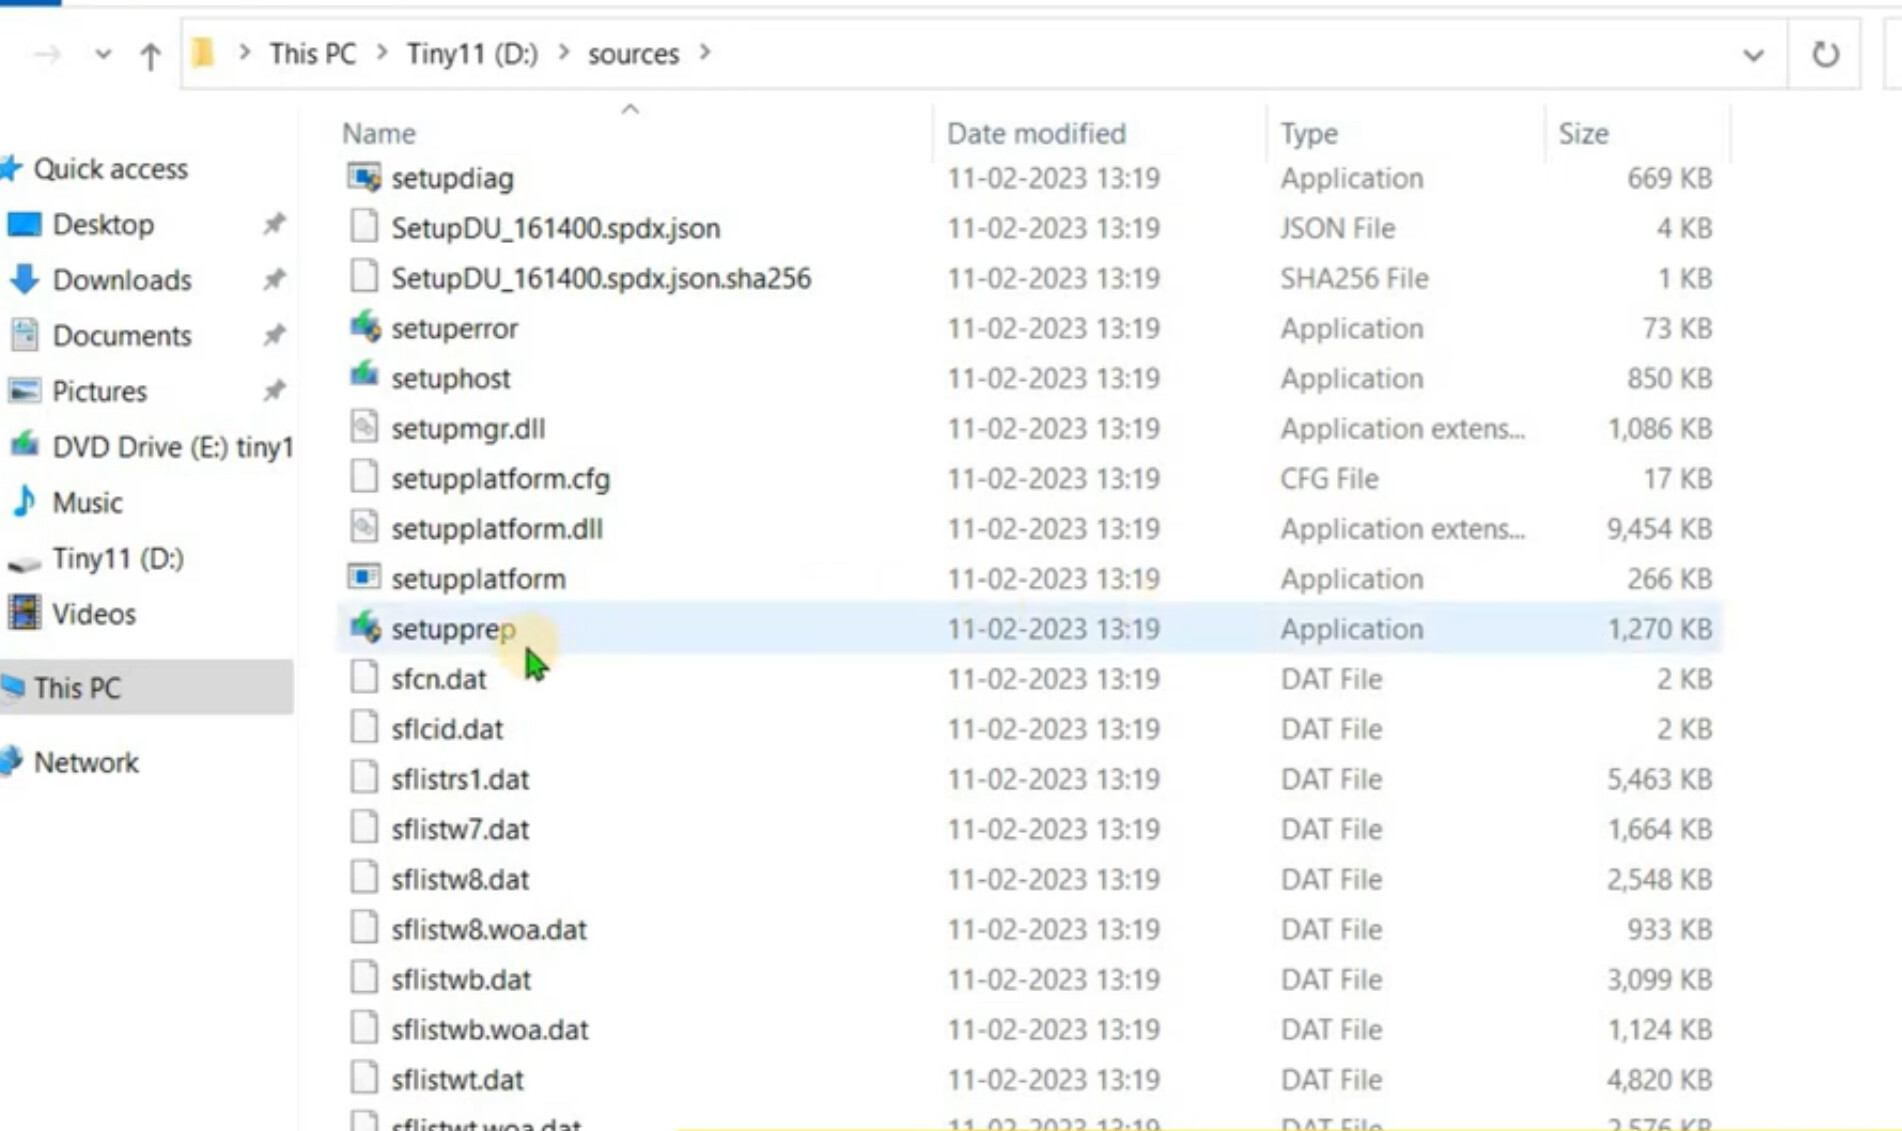Select the sflistwb.woa.dat file name
The width and height of the screenshot is (1902, 1131).
tap(490, 1029)
